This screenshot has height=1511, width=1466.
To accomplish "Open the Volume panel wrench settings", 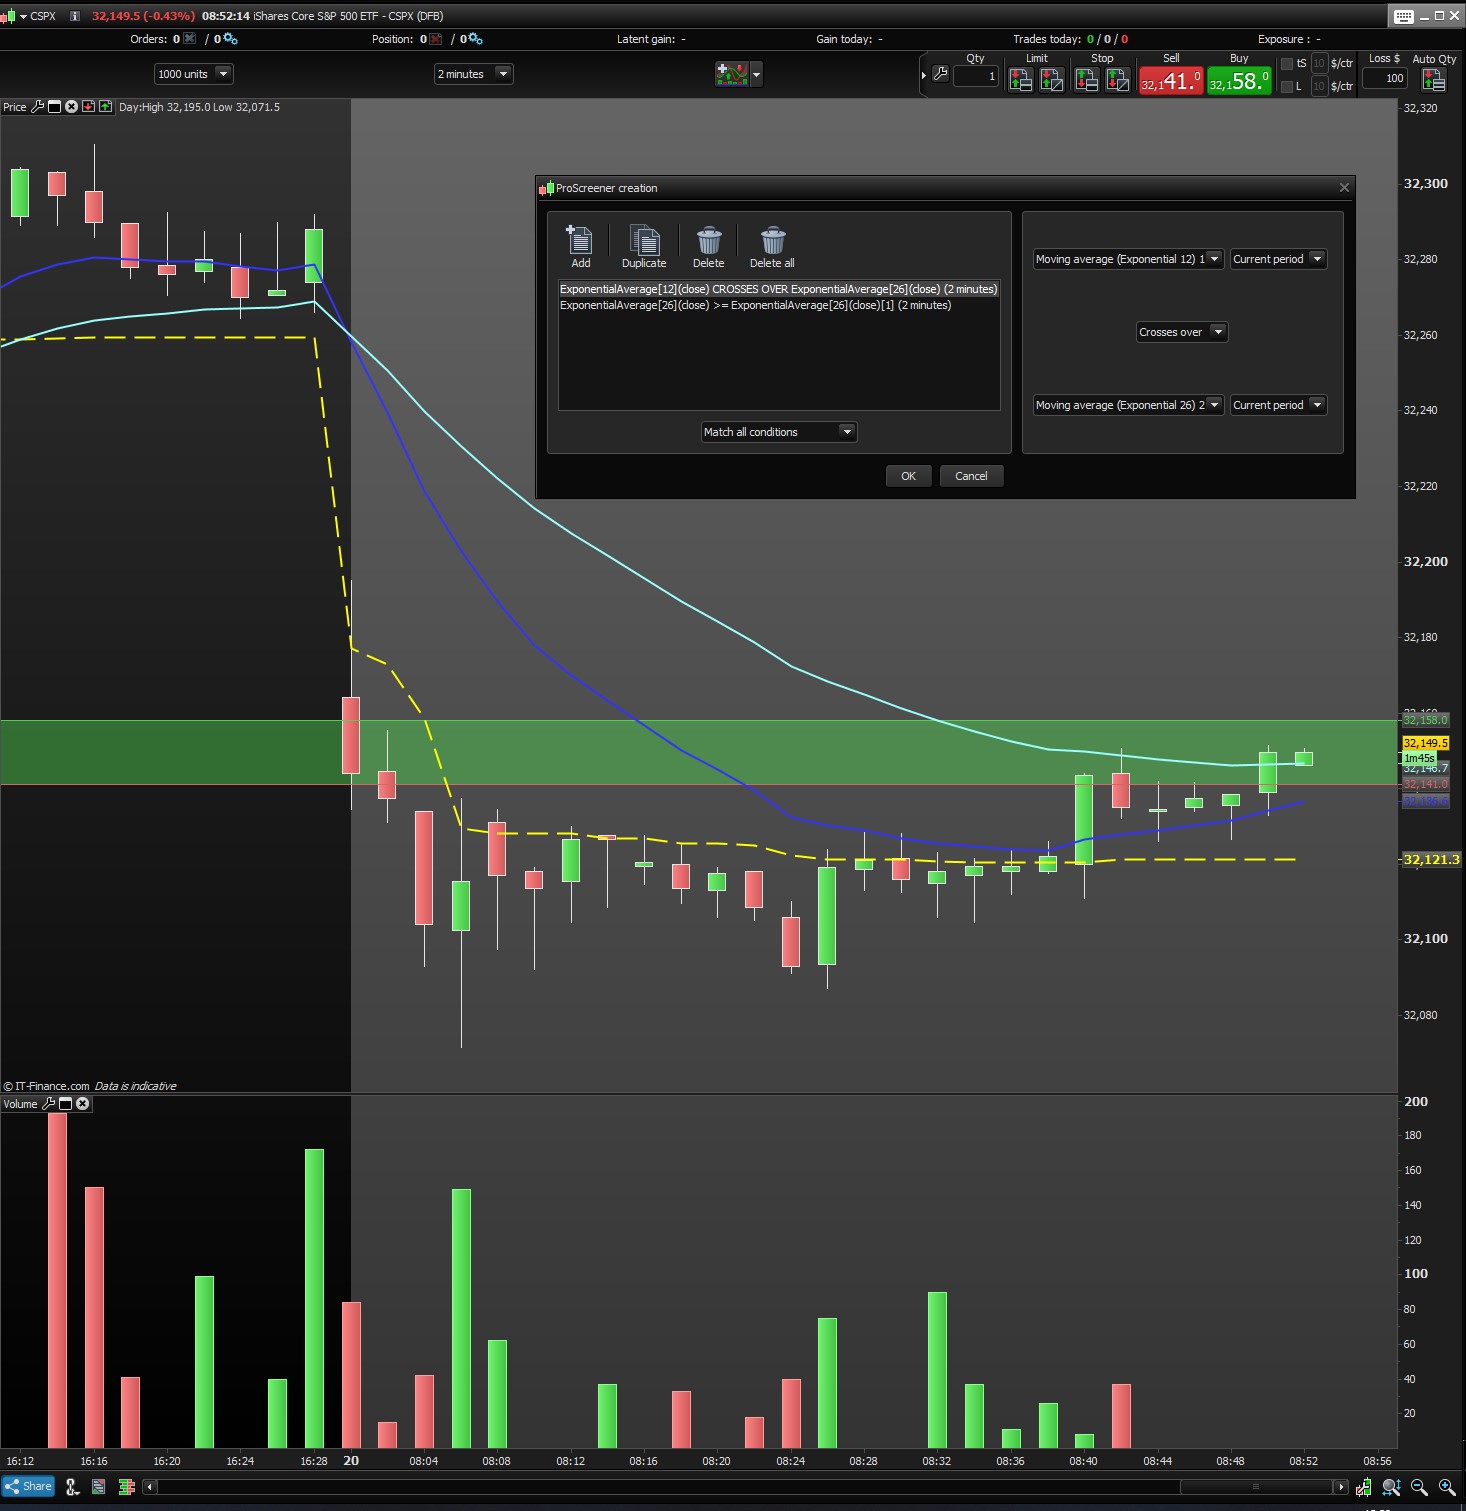I will 48,1104.
